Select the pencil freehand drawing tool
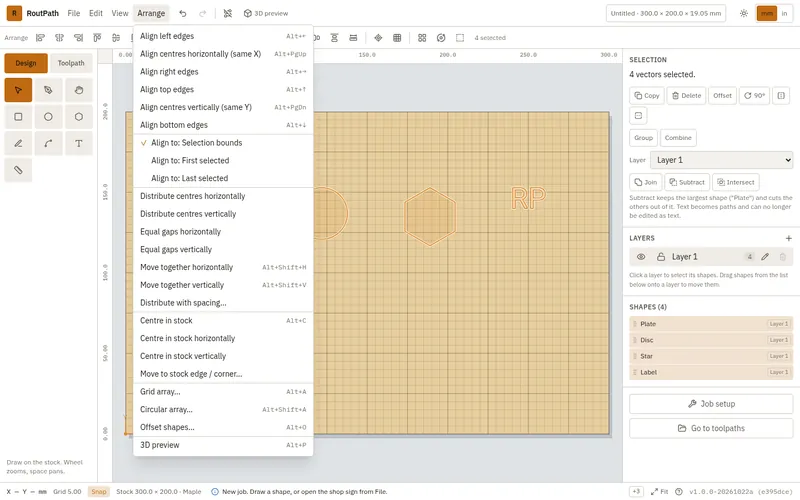This screenshot has width=800, height=500. 18,143
